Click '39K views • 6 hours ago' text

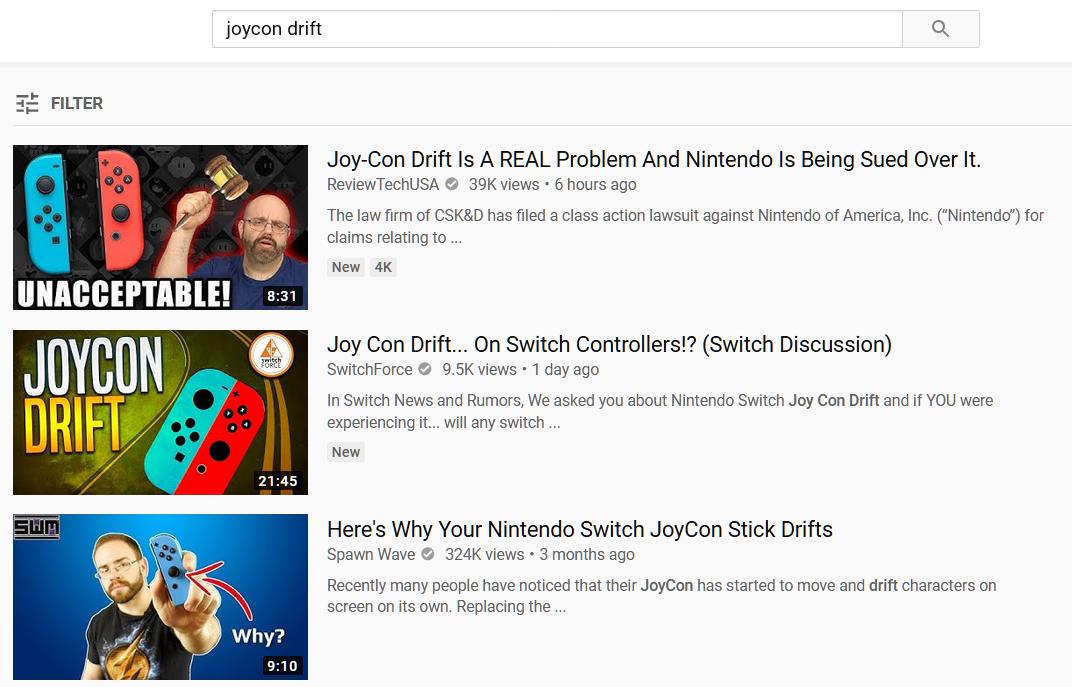(x=552, y=185)
